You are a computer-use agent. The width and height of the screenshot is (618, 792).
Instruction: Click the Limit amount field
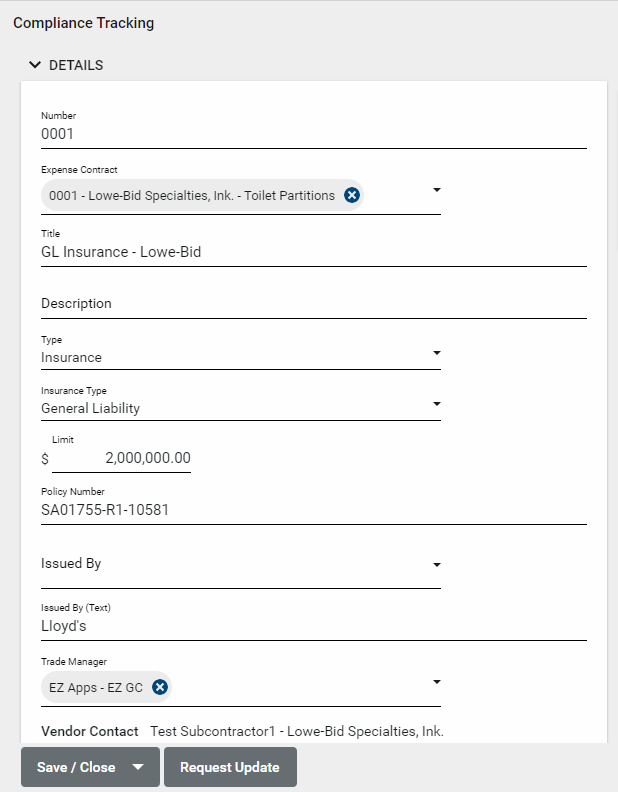(x=122, y=458)
